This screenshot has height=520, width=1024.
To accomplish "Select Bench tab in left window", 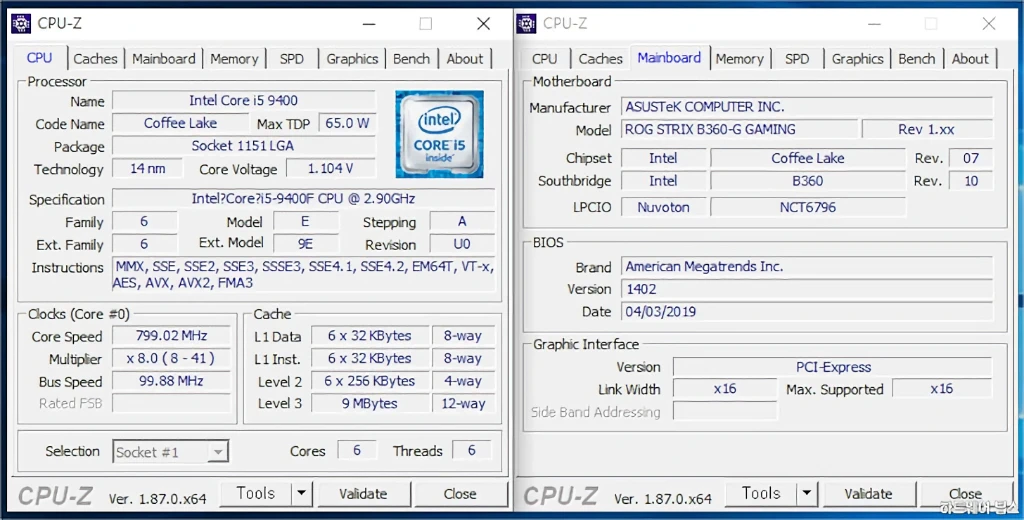I will [x=411, y=59].
